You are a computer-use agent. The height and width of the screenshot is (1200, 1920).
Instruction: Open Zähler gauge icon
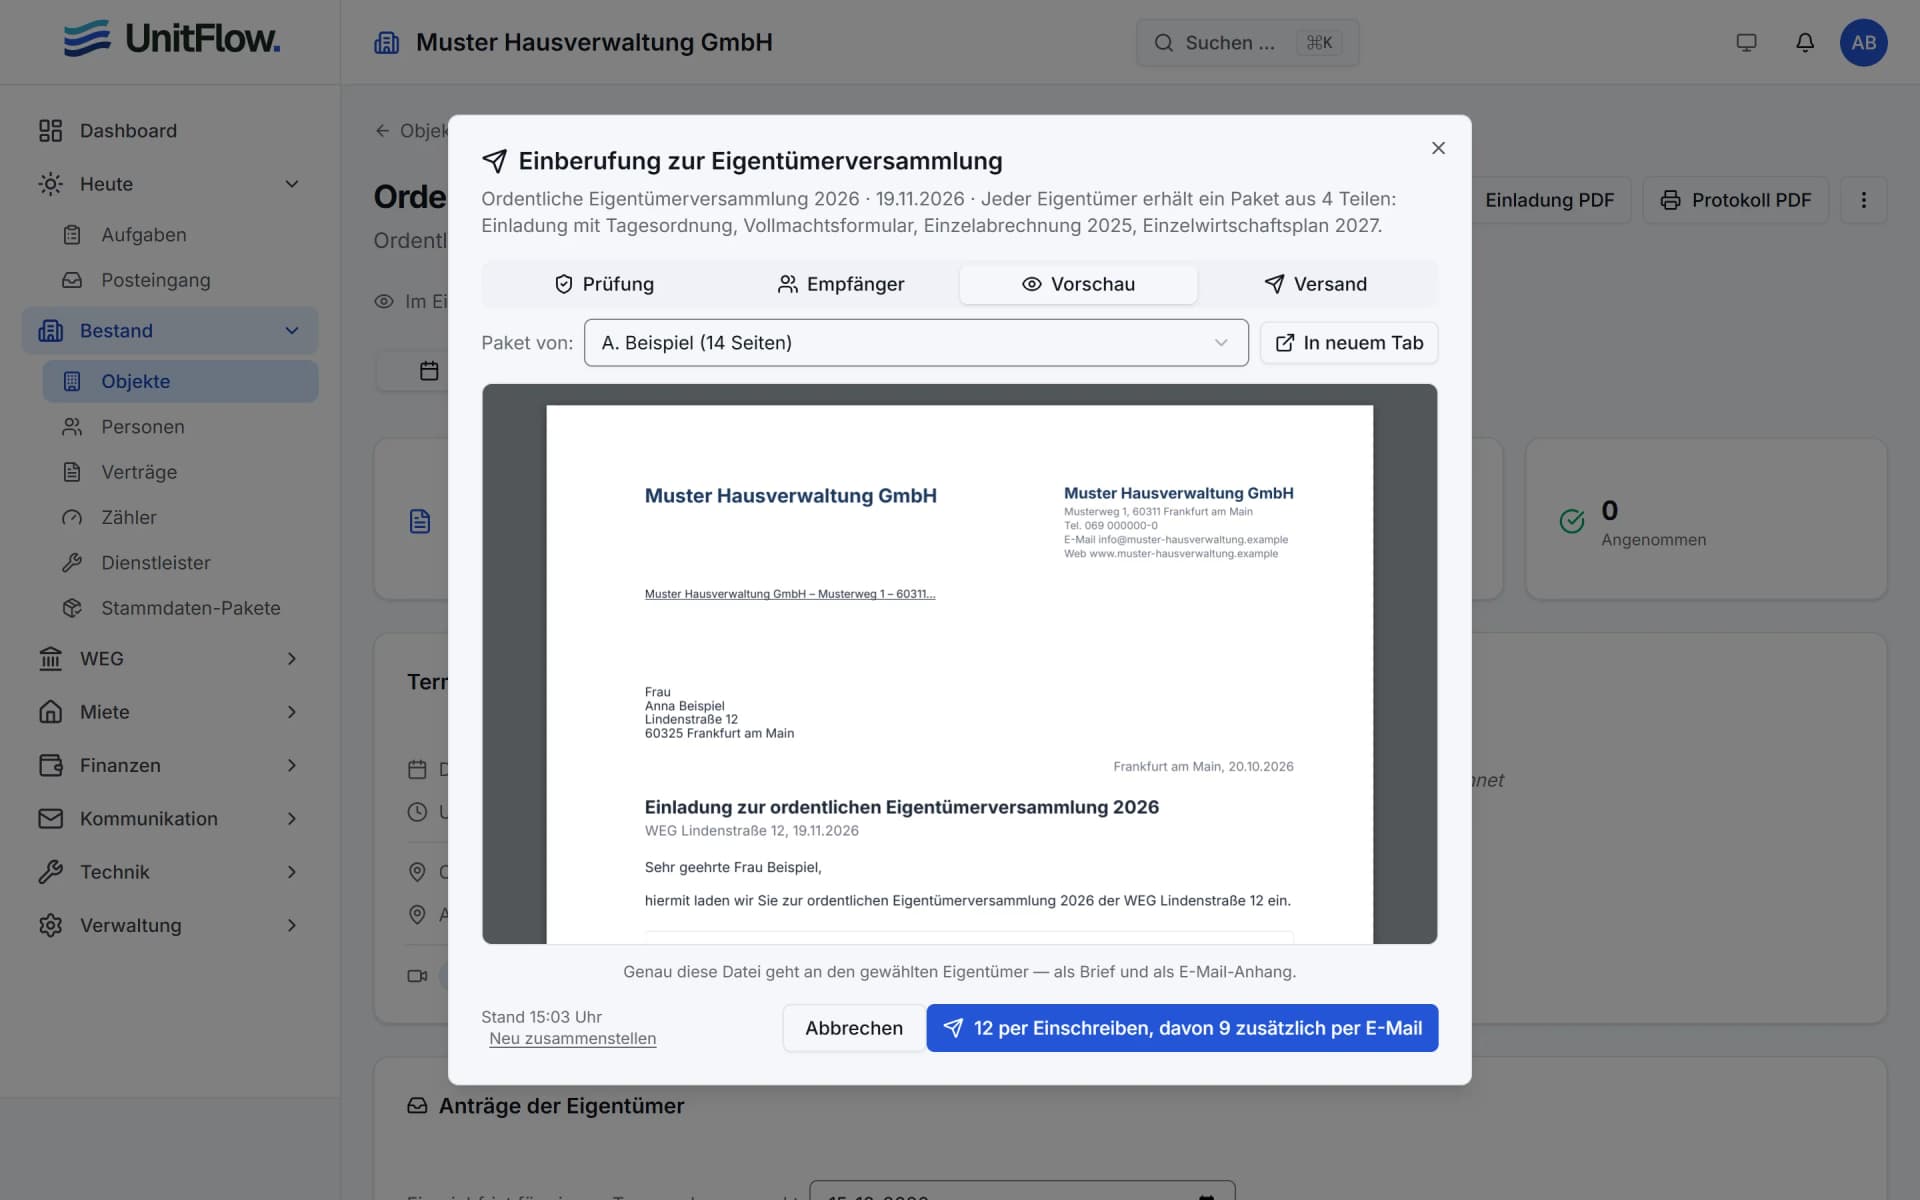[72, 518]
